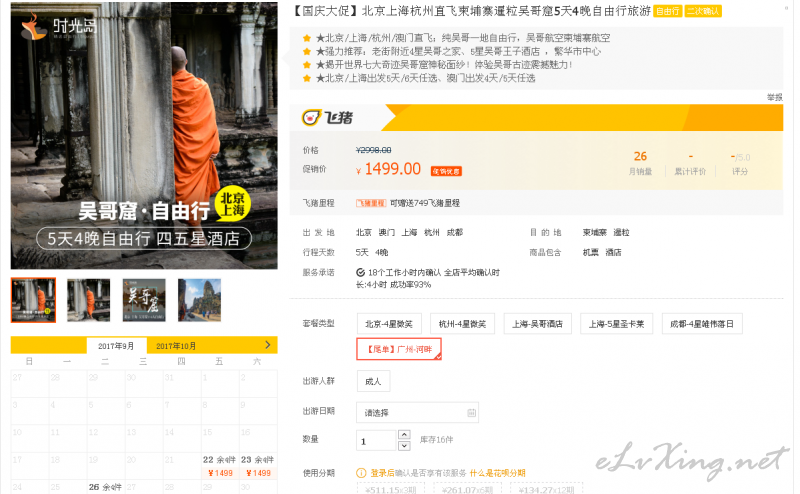This screenshot has height=494, width=800.
Task: Choose the 成人 traveler type
Action: (373, 381)
